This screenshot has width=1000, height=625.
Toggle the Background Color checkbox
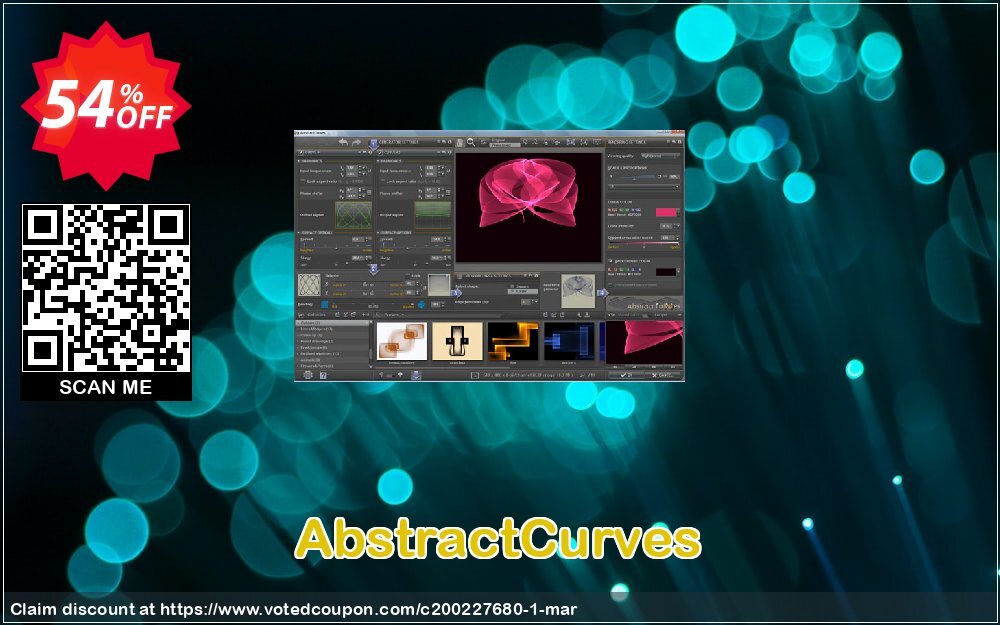pyautogui.click(x=611, y=261)
